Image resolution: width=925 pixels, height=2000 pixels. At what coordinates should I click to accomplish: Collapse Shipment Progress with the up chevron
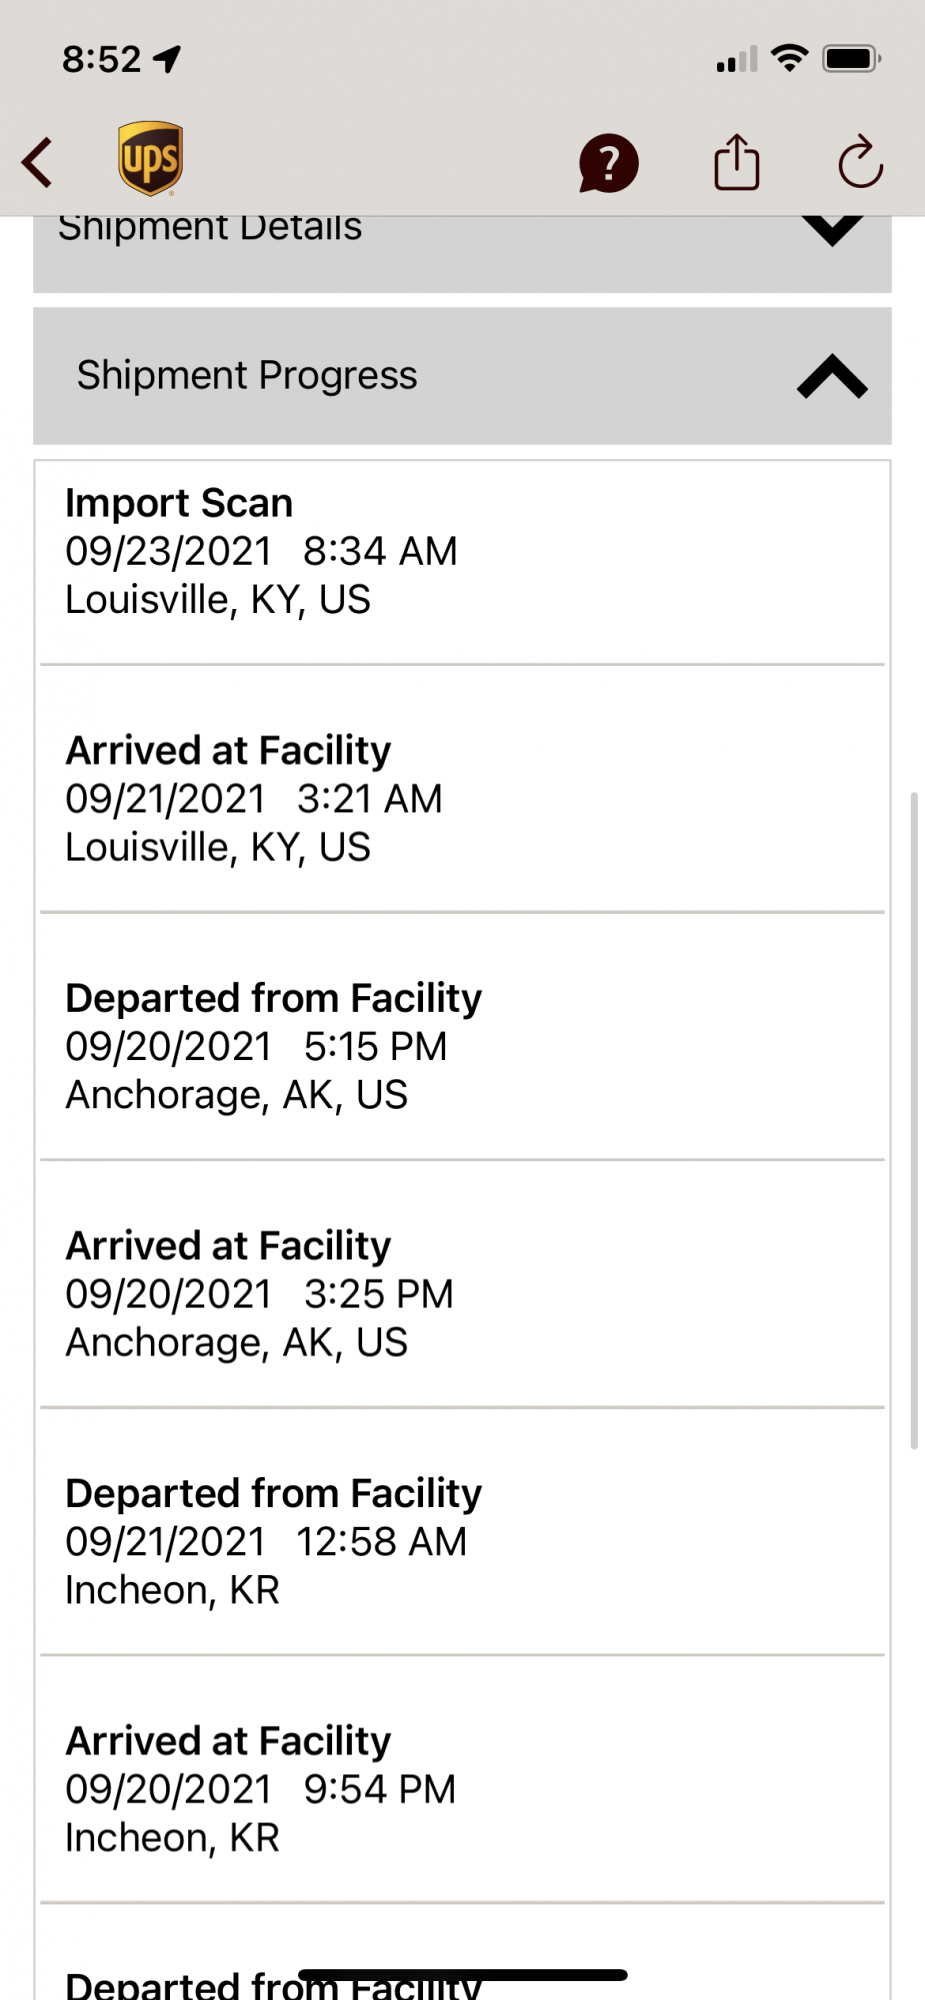point(832,377)
